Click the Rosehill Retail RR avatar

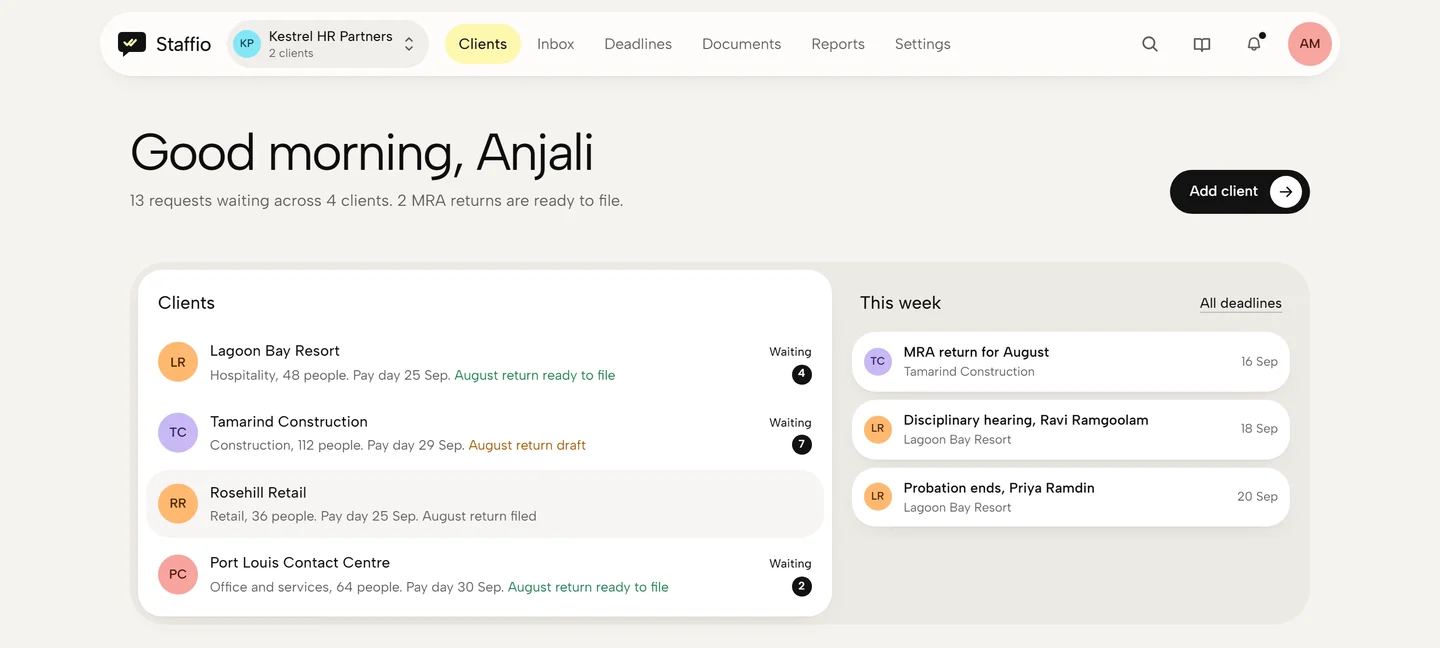[x=178, y=504]
